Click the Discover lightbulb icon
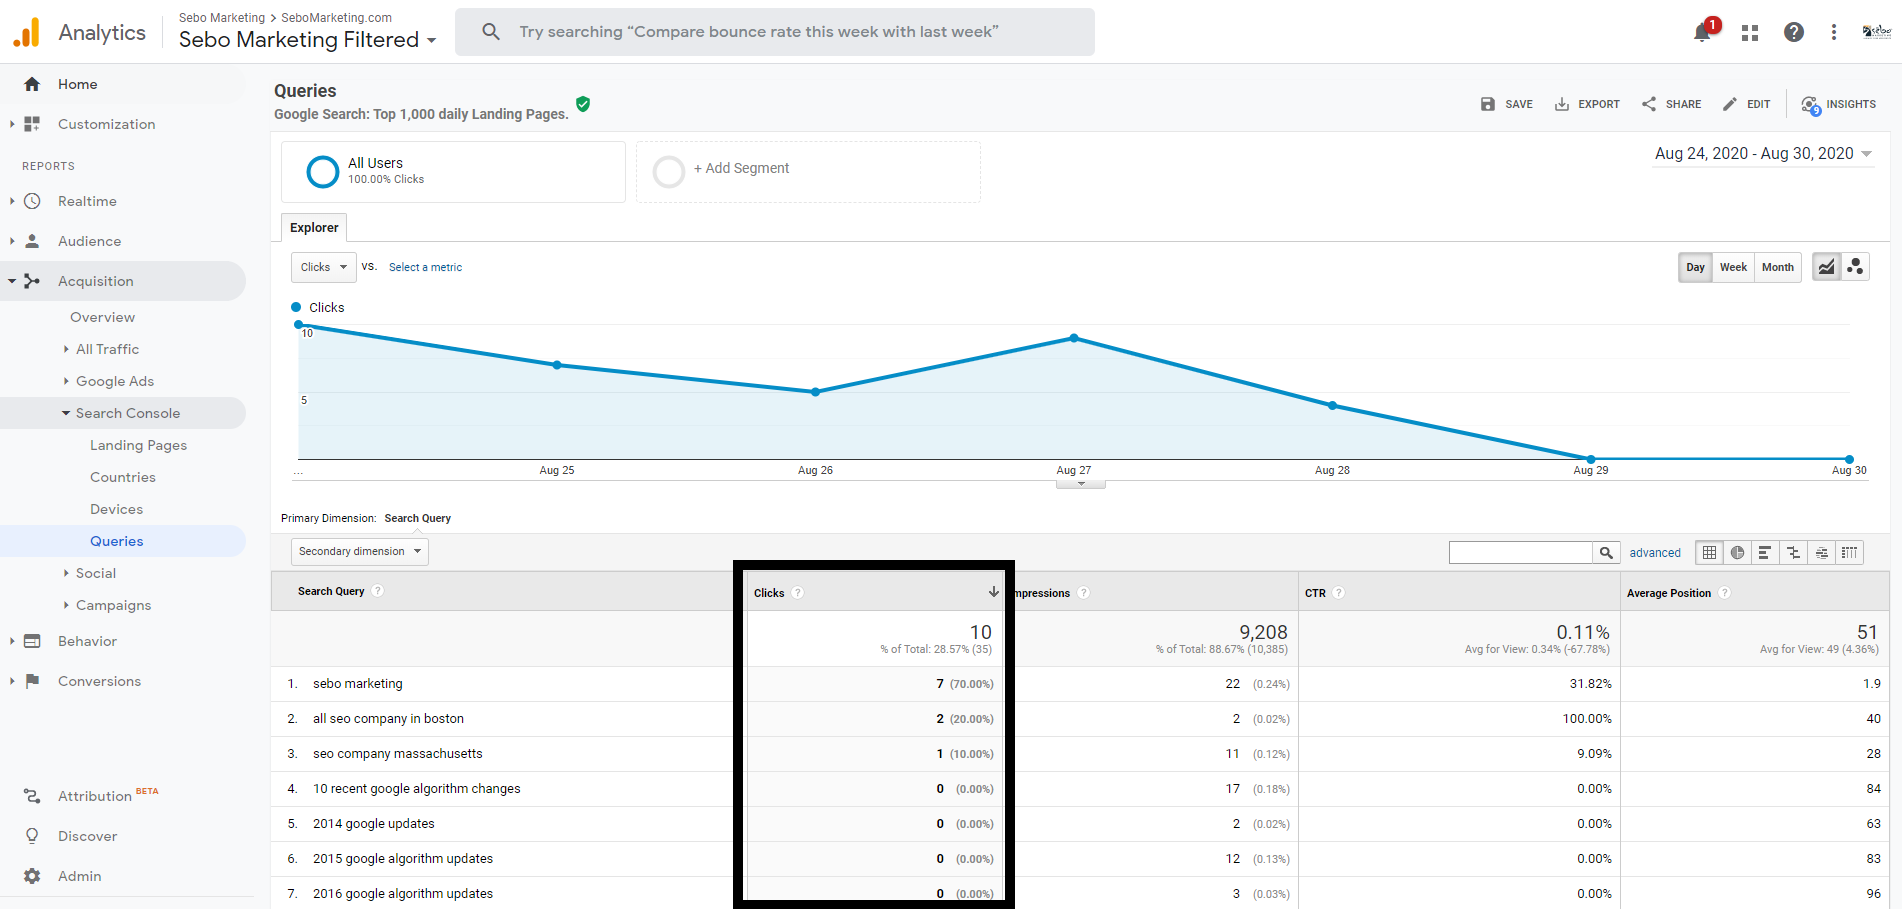The image size is (1902, 909). [32, 836]
